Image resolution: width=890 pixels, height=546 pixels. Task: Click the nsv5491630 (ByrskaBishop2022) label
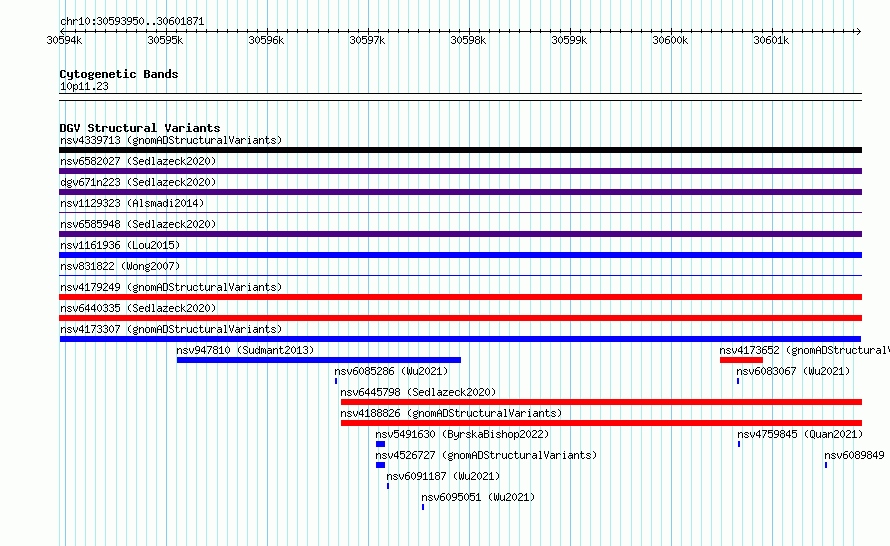pos(462,434)
